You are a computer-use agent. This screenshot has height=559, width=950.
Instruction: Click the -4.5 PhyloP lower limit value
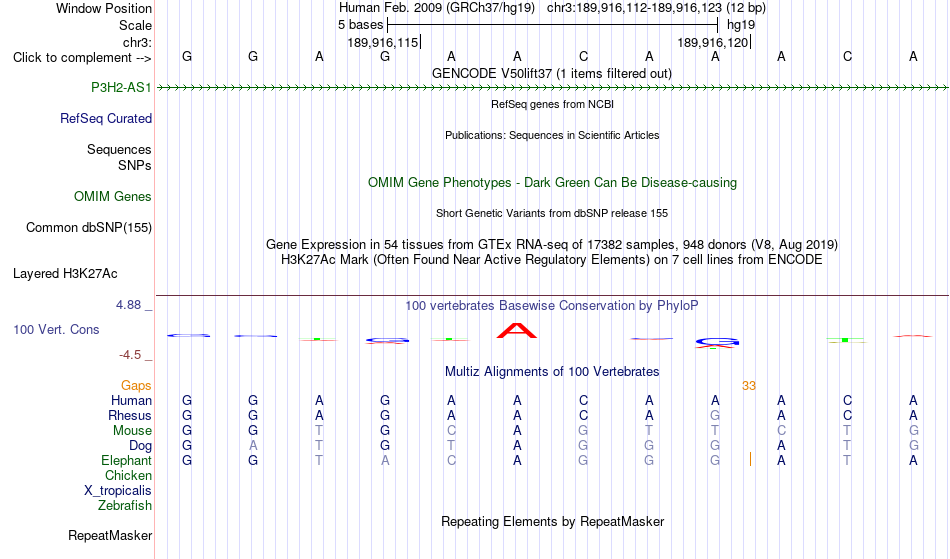click(130, 355)
